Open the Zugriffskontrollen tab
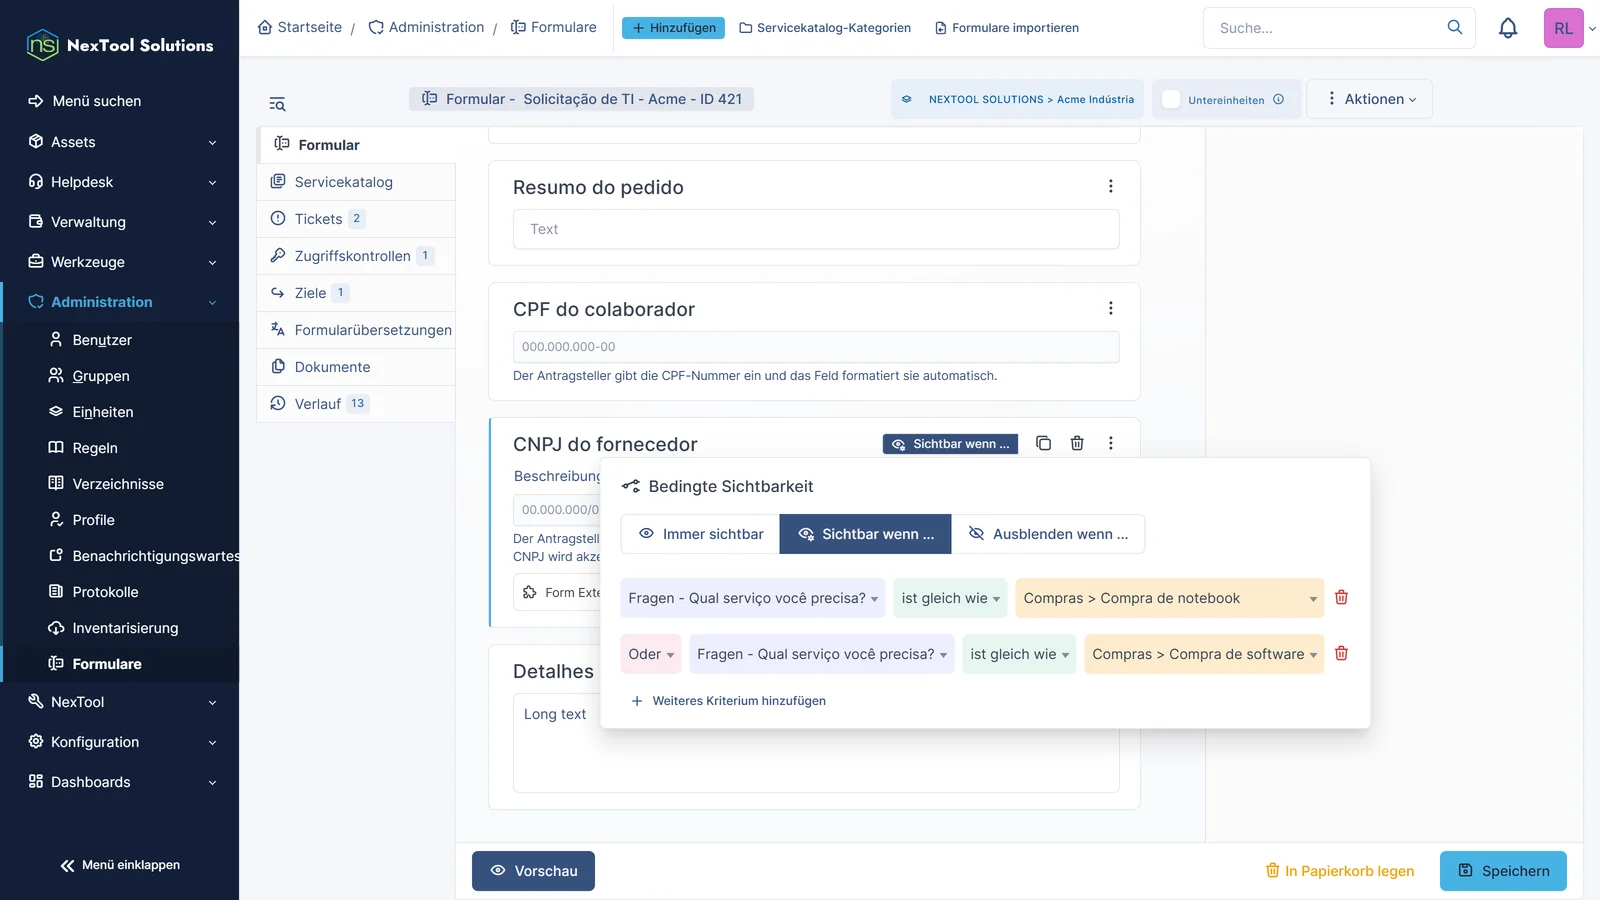The width and height of the screenshot is (1600, 900). pyautogui.click(x=357, y=256)
